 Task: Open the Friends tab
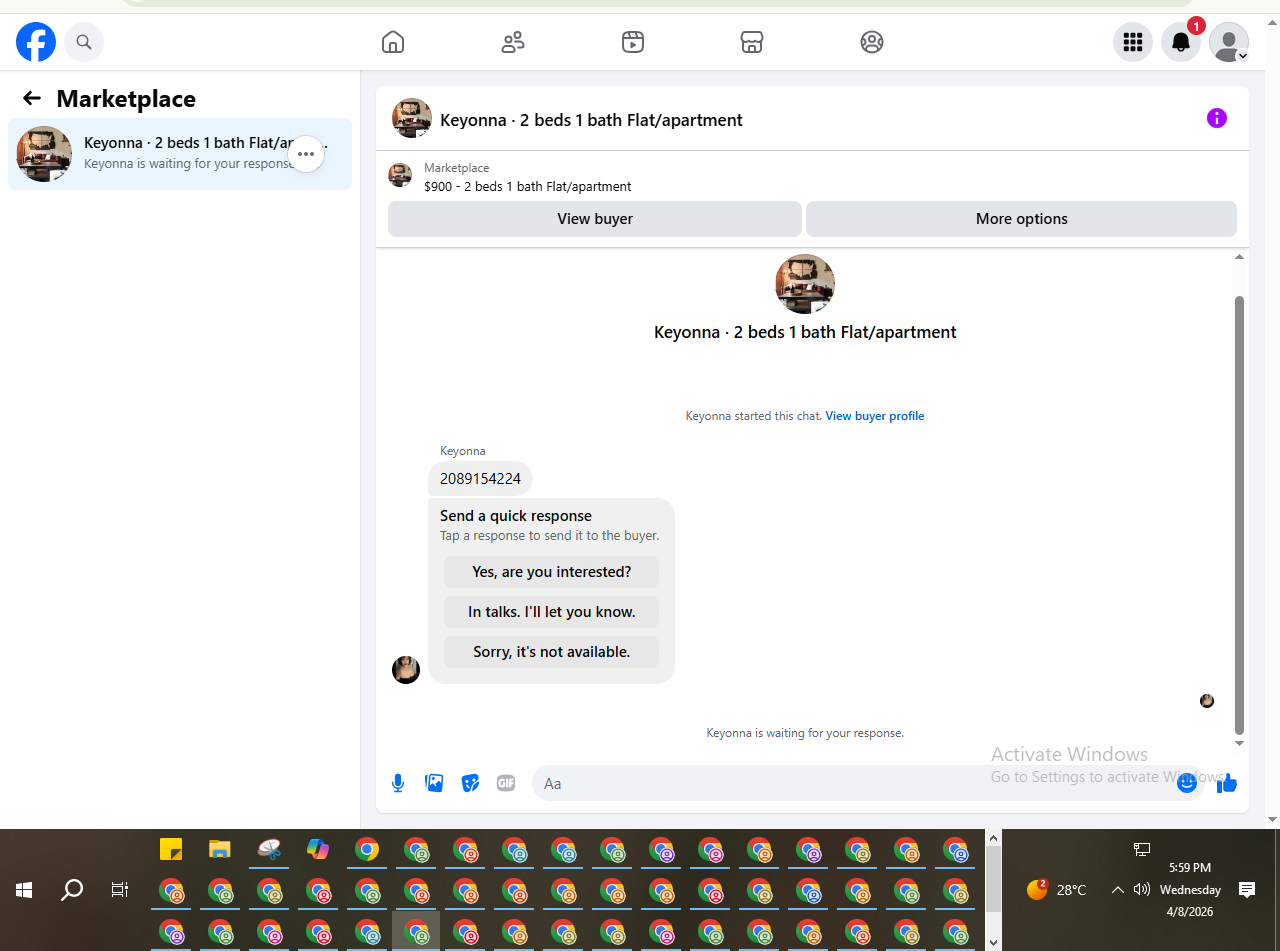(x=513, y=42)
